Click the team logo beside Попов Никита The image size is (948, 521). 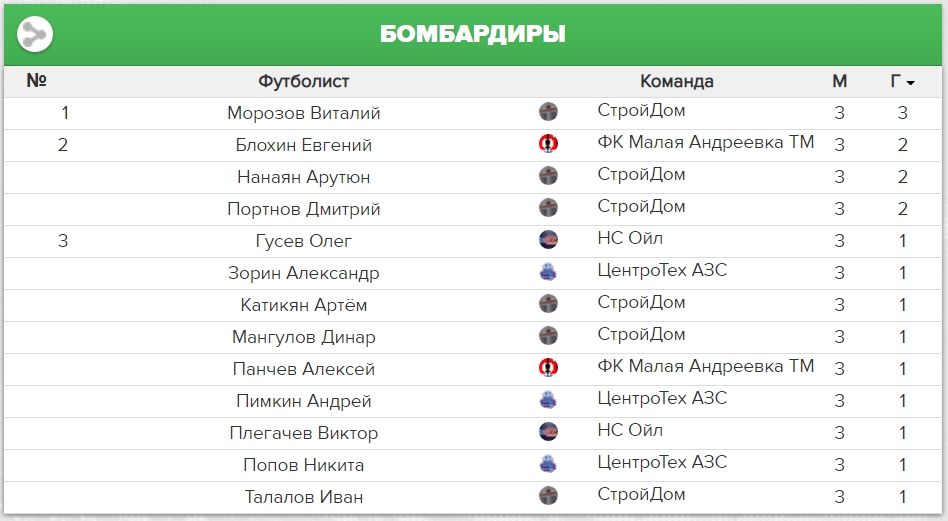(548, 464)
